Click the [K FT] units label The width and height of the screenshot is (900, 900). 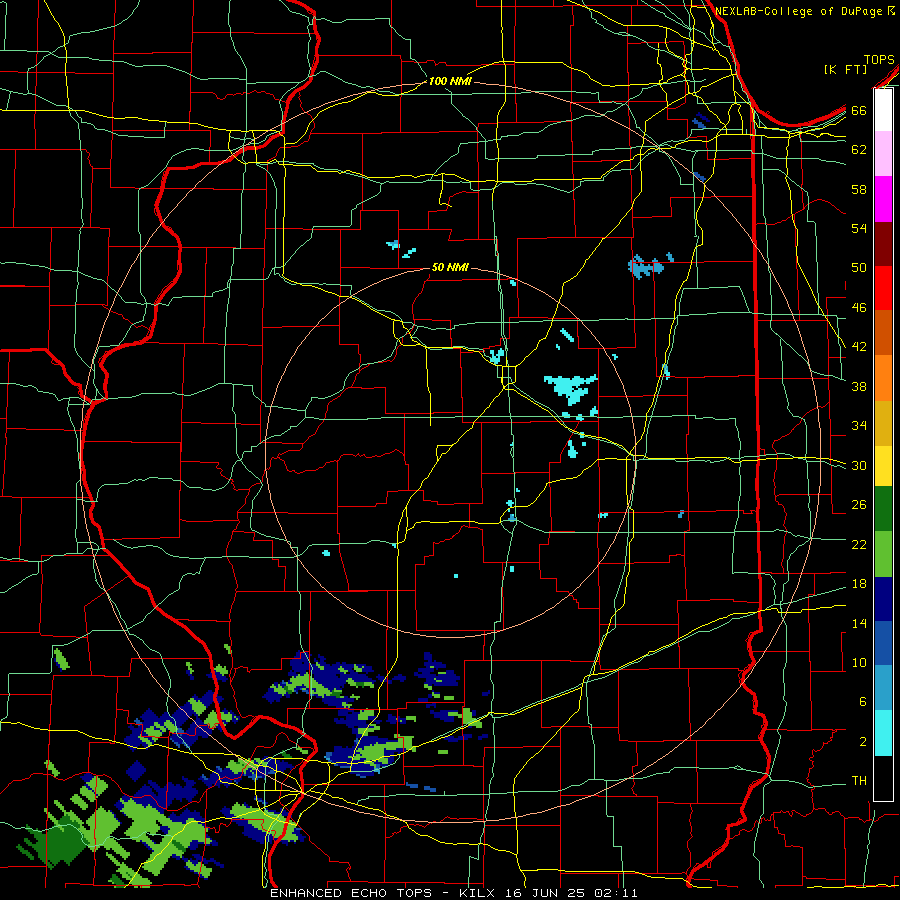845,69
